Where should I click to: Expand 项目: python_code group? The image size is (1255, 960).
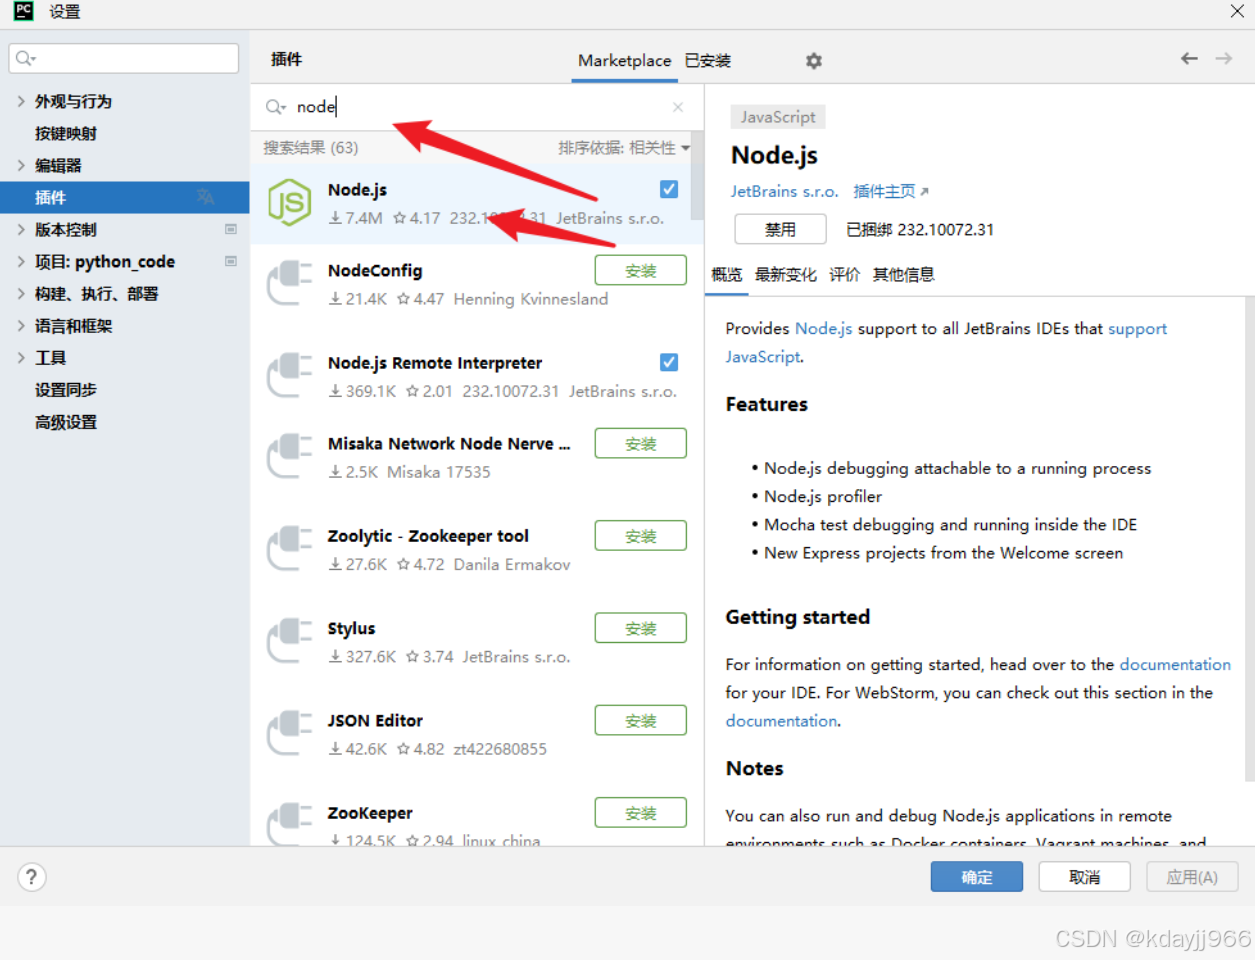(x=21, y=261)
